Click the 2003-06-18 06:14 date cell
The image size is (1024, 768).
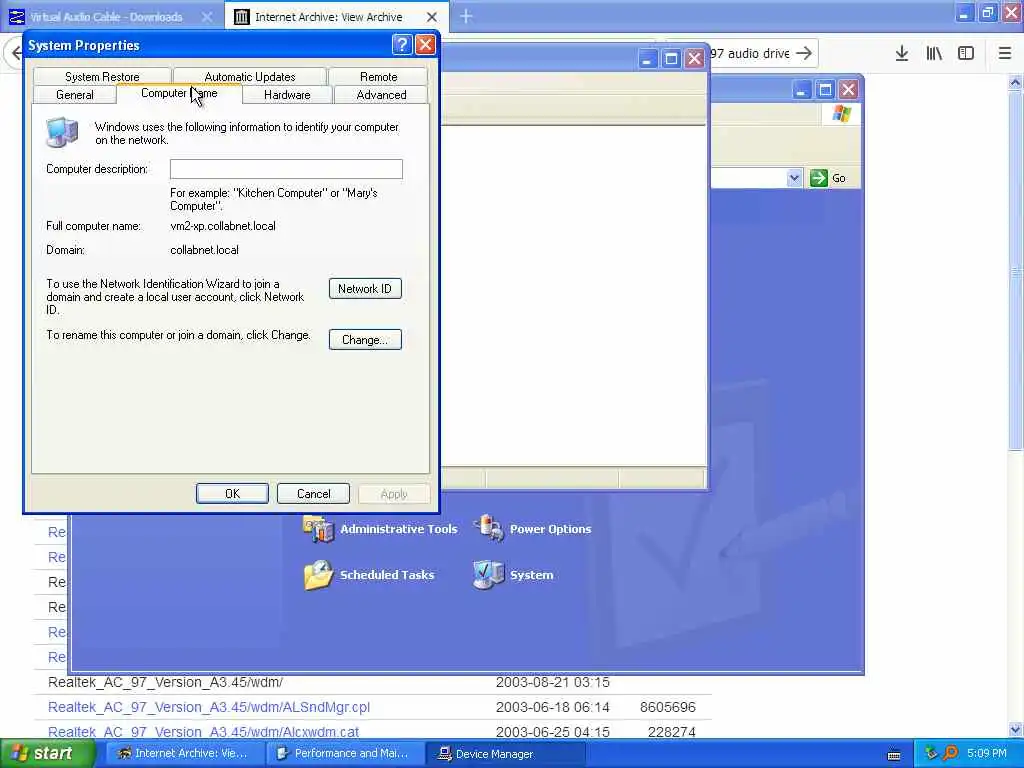[552, 707]
